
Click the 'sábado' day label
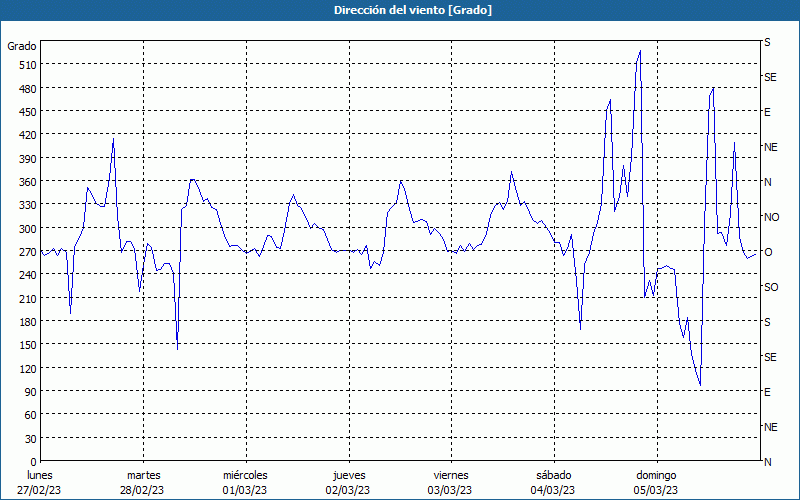click(x=554, y=475)
